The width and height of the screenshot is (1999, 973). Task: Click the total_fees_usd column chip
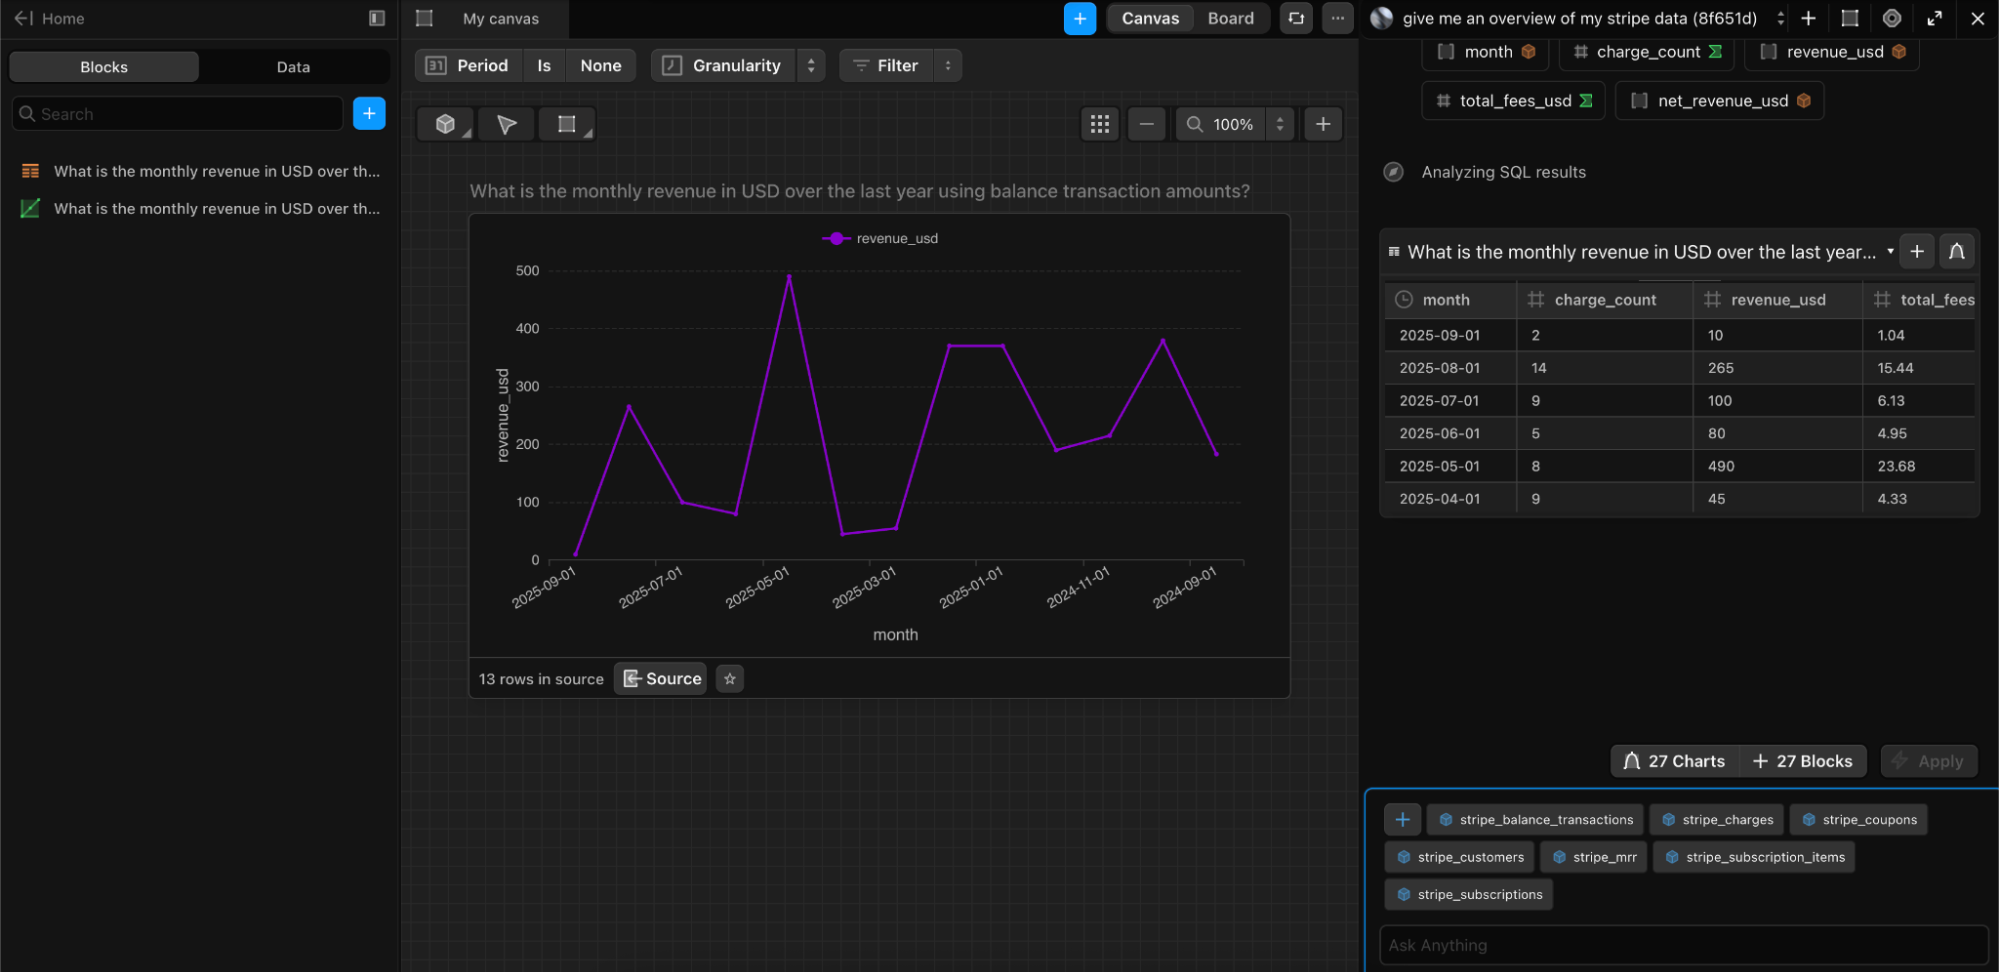coord(1514,101)
